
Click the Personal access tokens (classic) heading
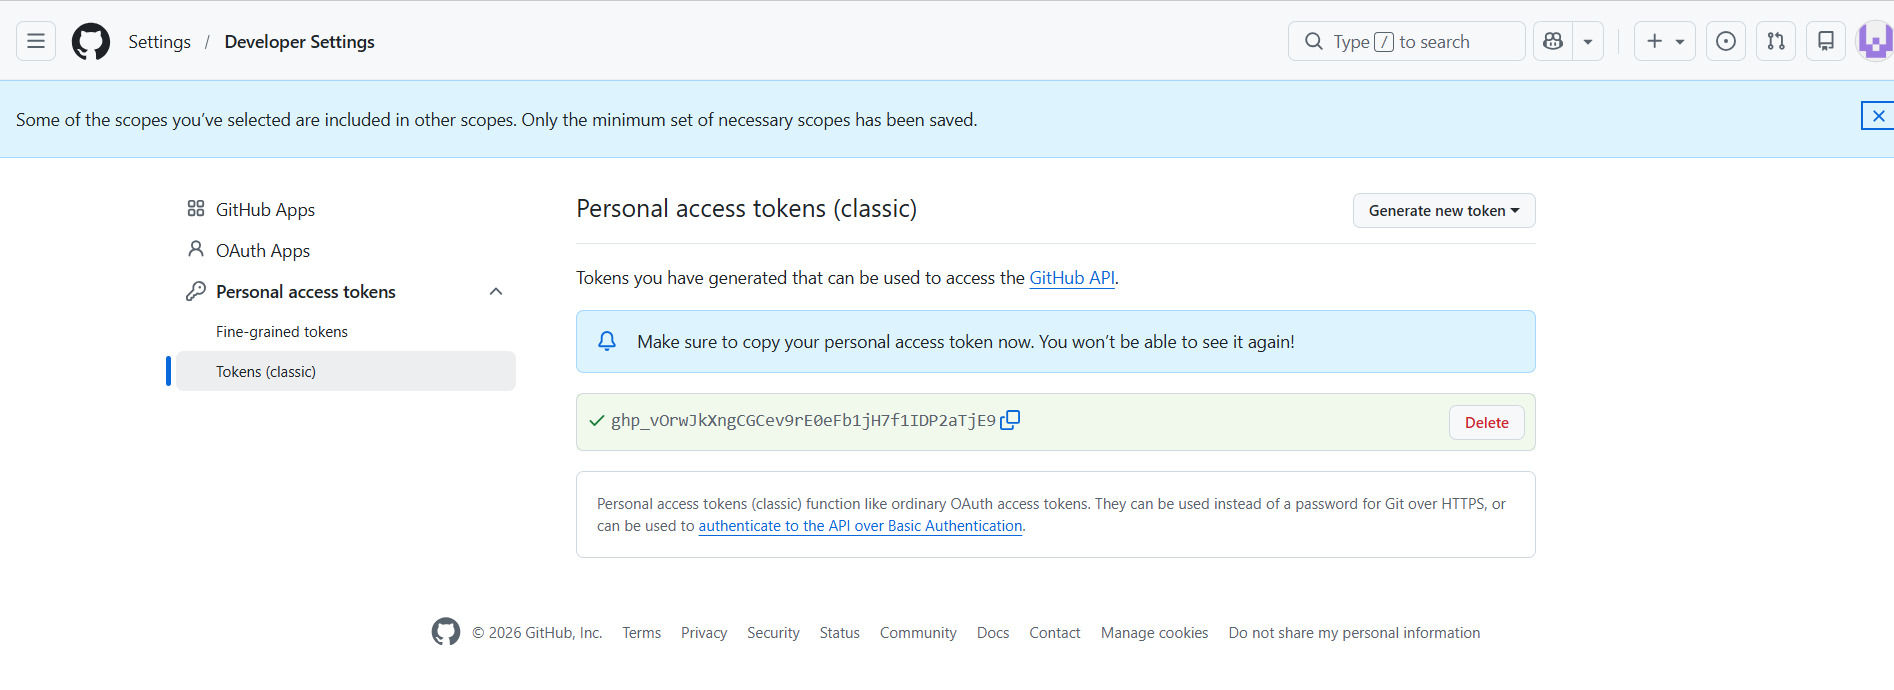click(747, 208)
